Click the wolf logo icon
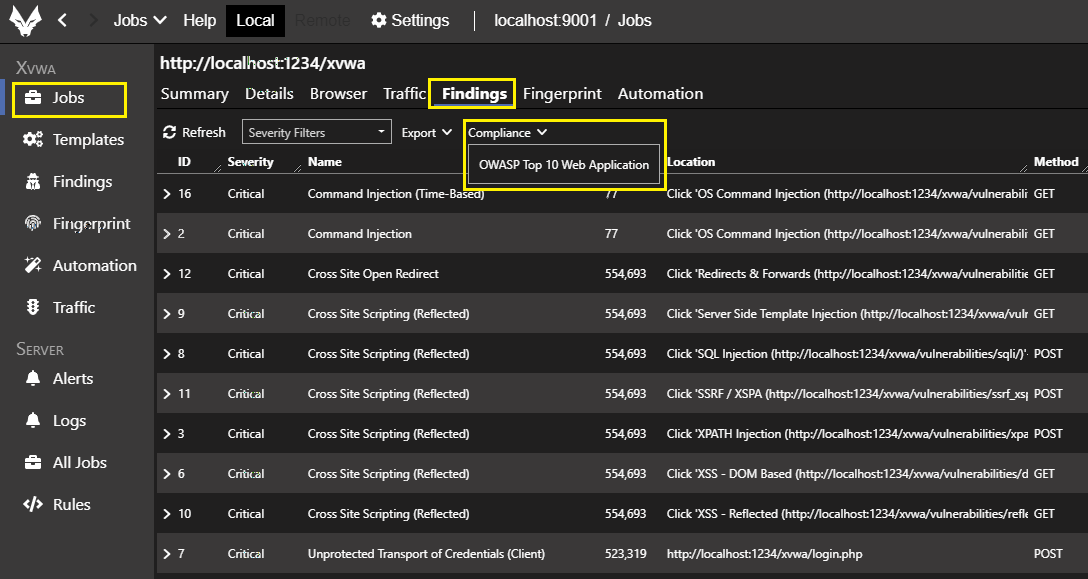This screenshot has width=1088, height=579. pos(25,20)
